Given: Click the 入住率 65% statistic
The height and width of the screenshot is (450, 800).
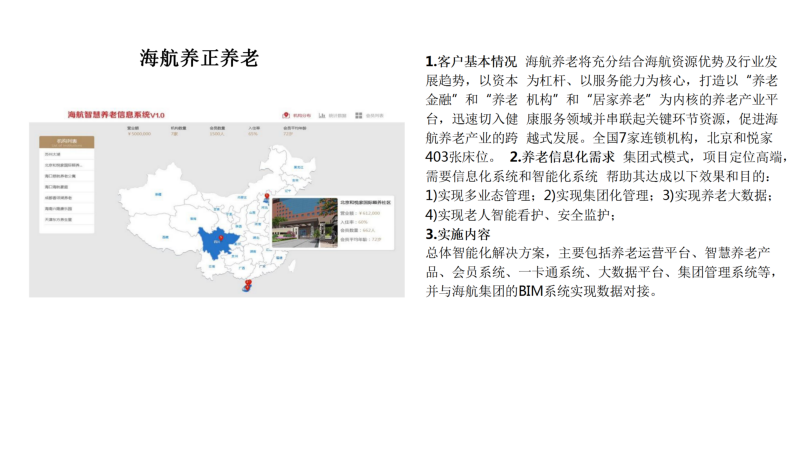Looking at the screenshot, I should click(x=254, y=131).
